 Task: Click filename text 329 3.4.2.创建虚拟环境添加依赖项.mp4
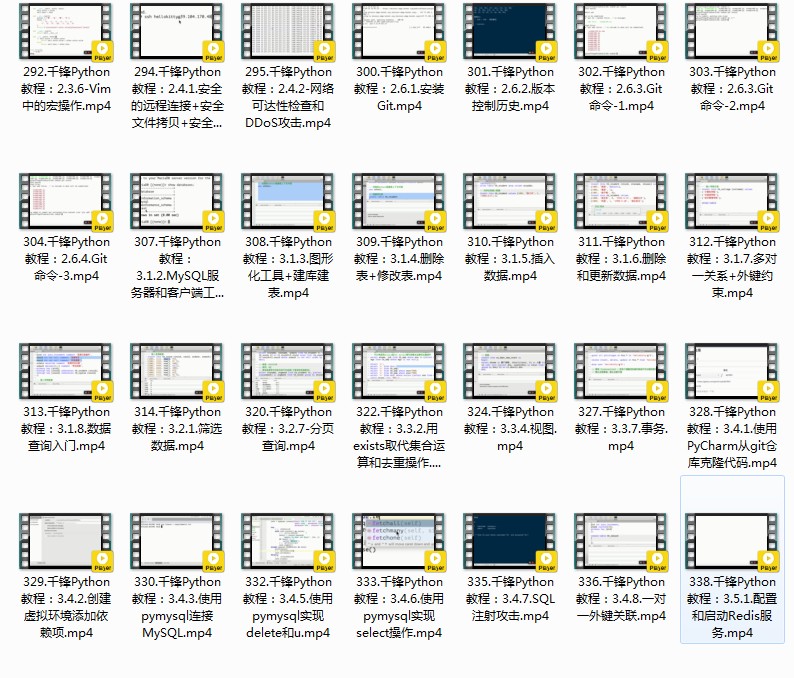coord(66,608)
